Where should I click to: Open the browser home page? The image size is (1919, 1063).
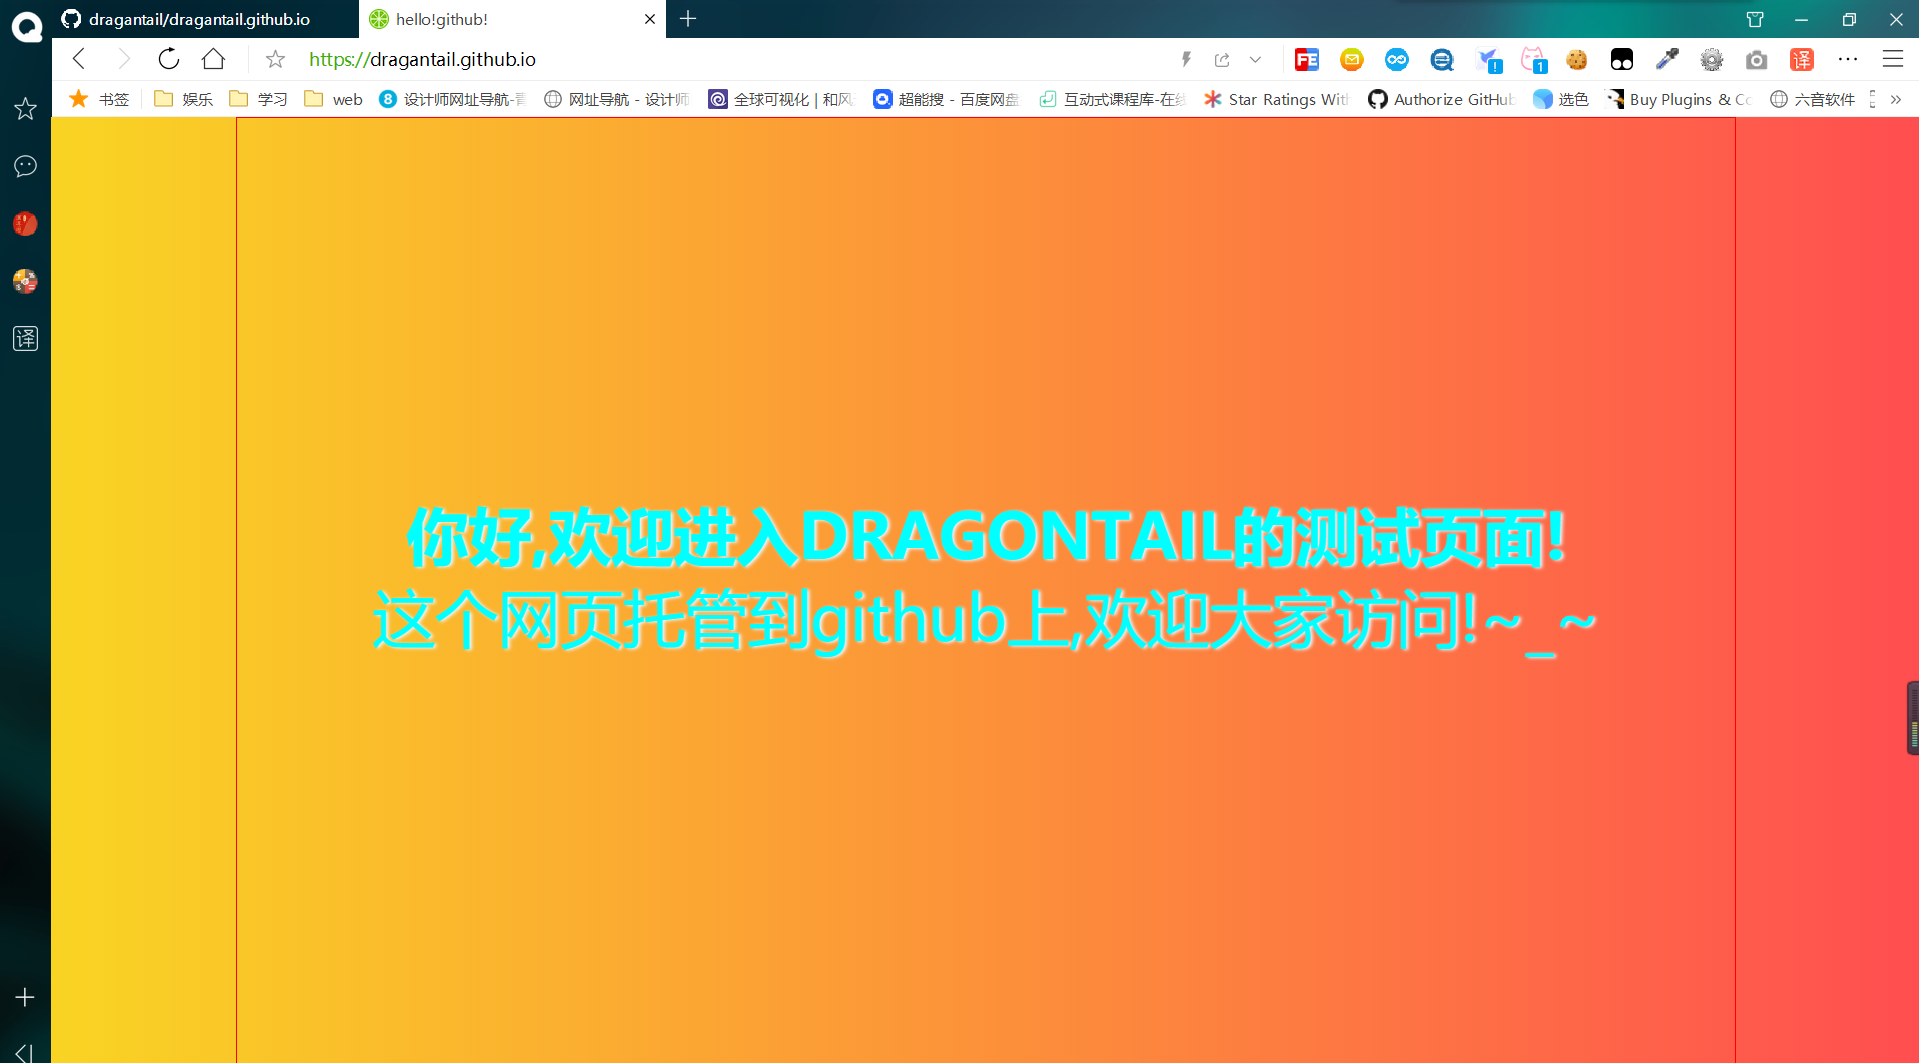(213, 59)
